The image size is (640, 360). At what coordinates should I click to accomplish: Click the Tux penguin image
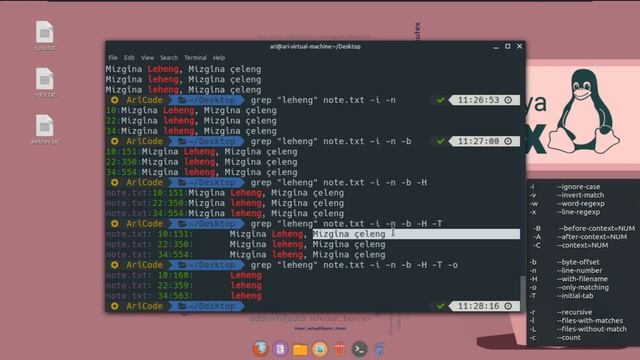(x=584, y=111)
